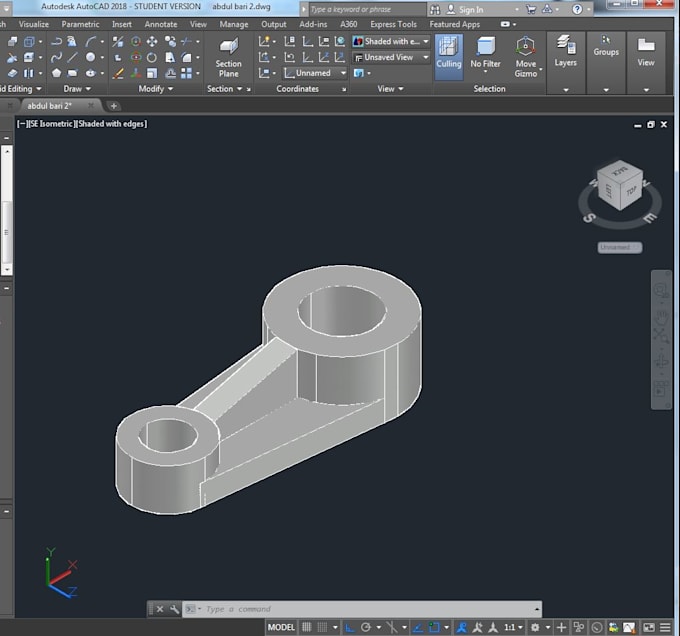Image resolution: width=680 pixels, height=636 pixels.
Task: Switch to the Express Tools tab
Action: click(x=393, y=24)
